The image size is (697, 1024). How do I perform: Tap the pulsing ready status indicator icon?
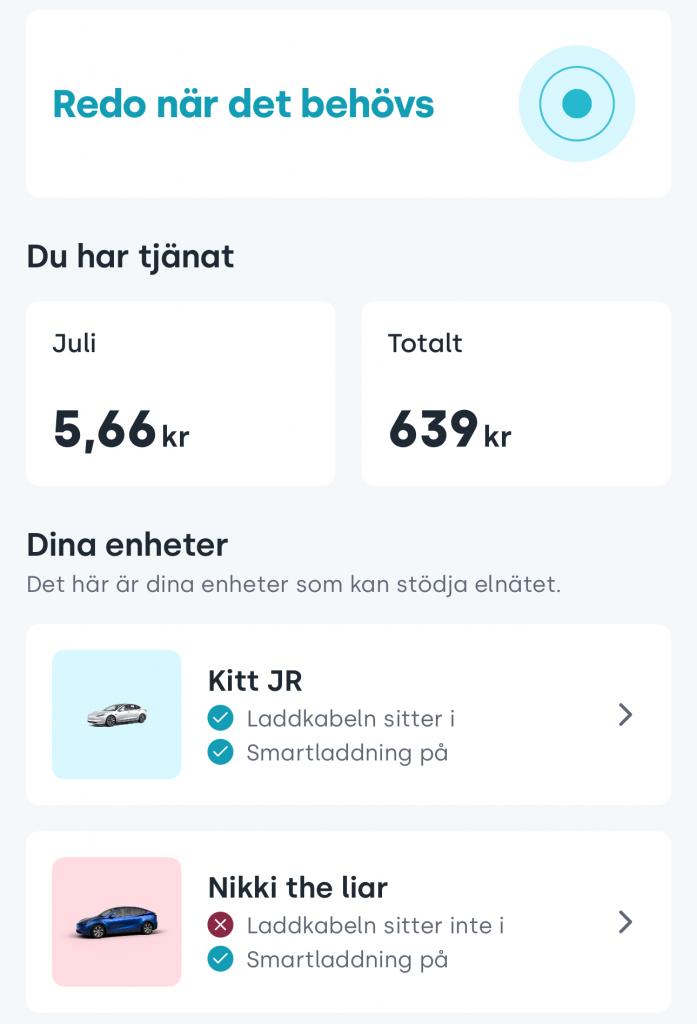tap(577, 103)
